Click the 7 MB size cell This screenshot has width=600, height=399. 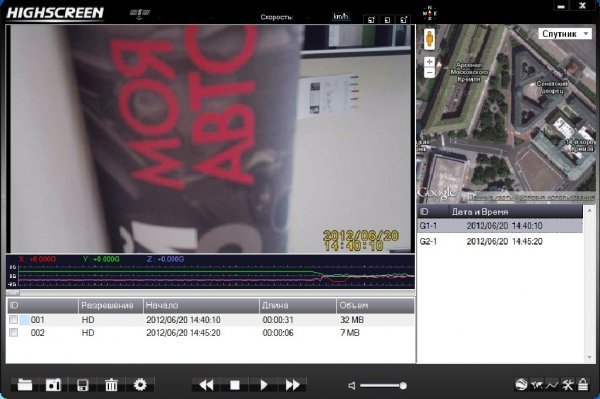[350, 333]
